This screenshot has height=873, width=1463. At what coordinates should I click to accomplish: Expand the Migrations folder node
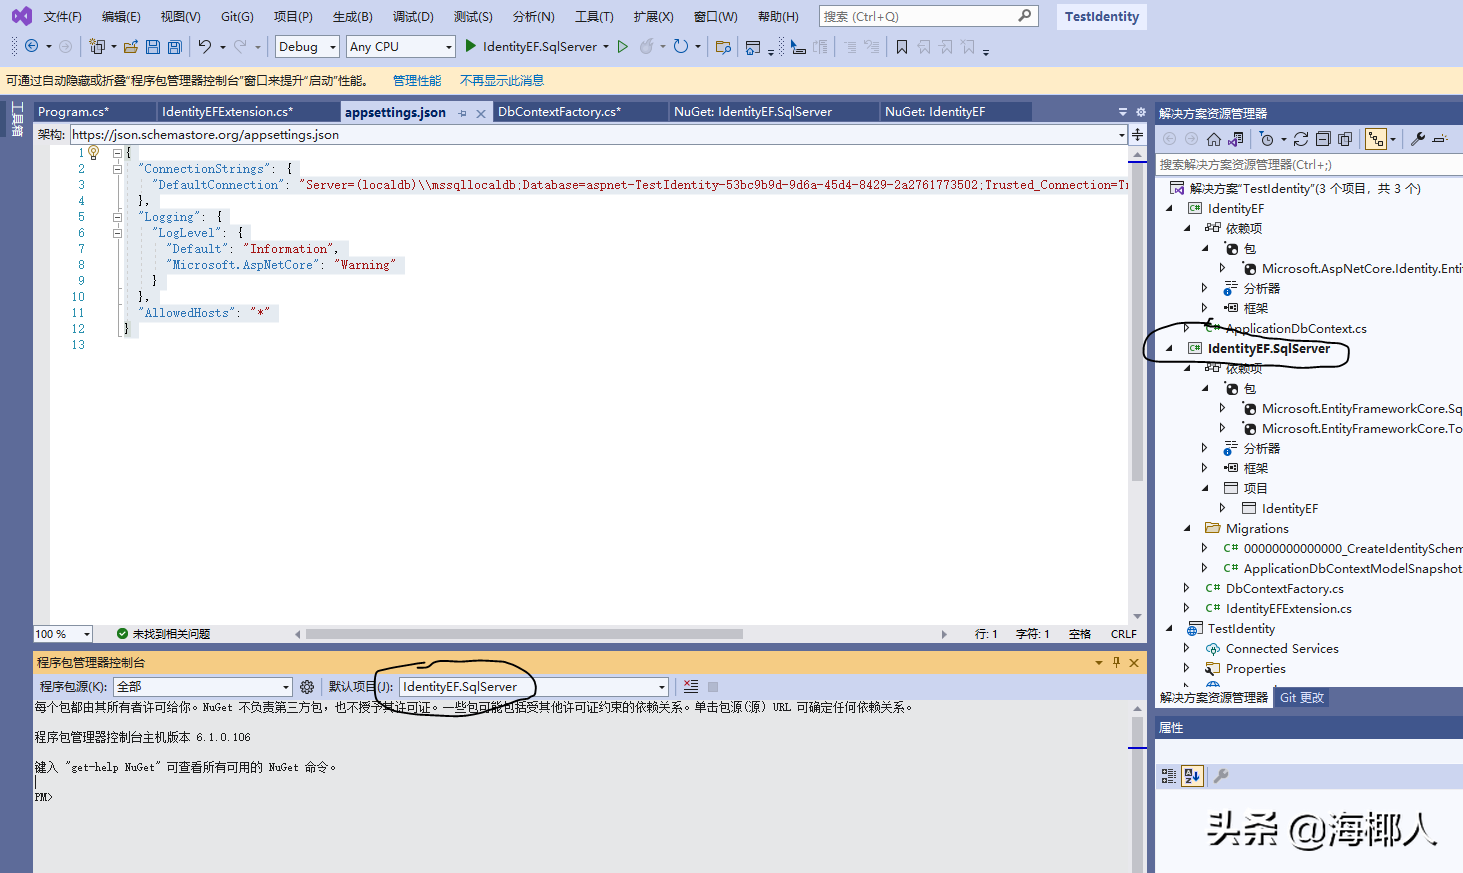1187,528
